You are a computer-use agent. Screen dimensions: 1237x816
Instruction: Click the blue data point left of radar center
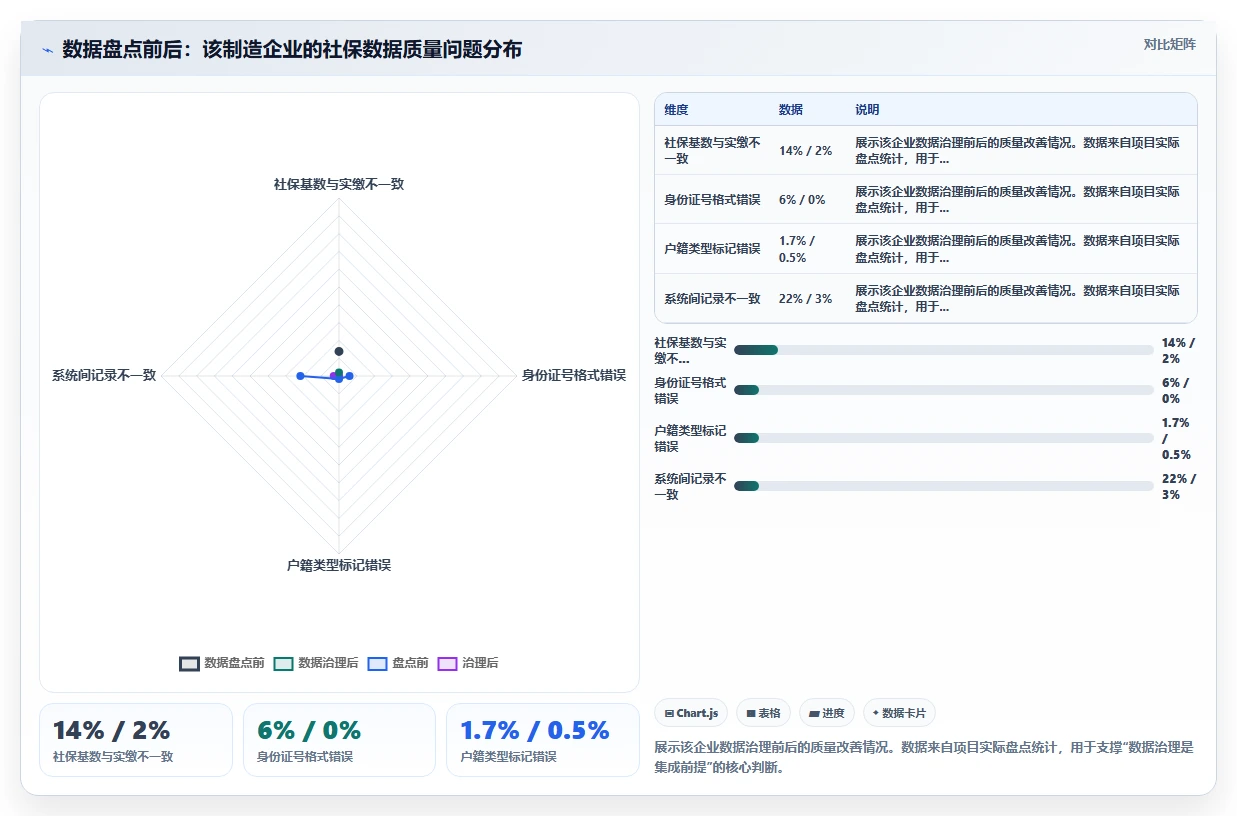pyautogui.click(x=300, y=375)
